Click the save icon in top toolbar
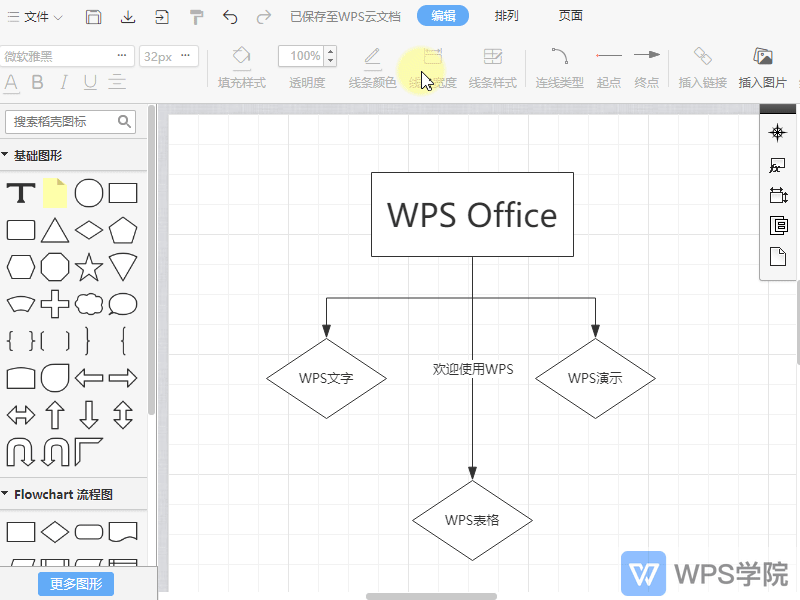Viewport: 800px width, 600px height. click(93, 17)
